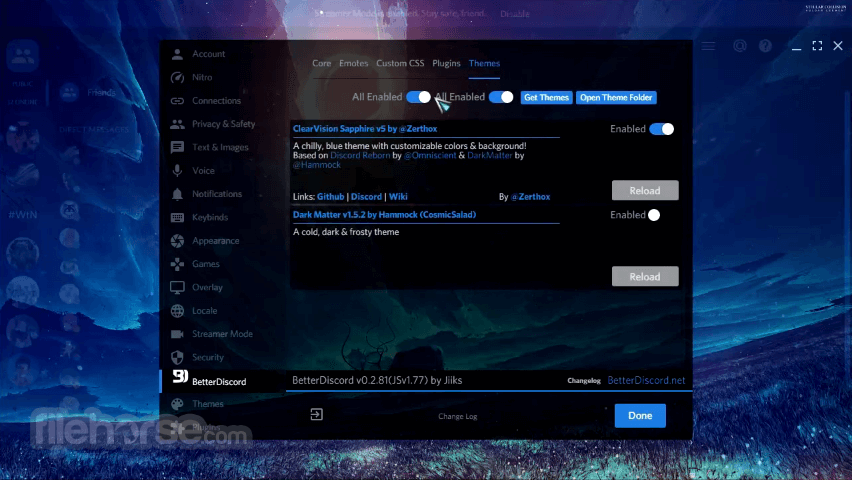Open the Locale globe icon
Viewport: 852px width, 480px height.
[x=177, y=311]
